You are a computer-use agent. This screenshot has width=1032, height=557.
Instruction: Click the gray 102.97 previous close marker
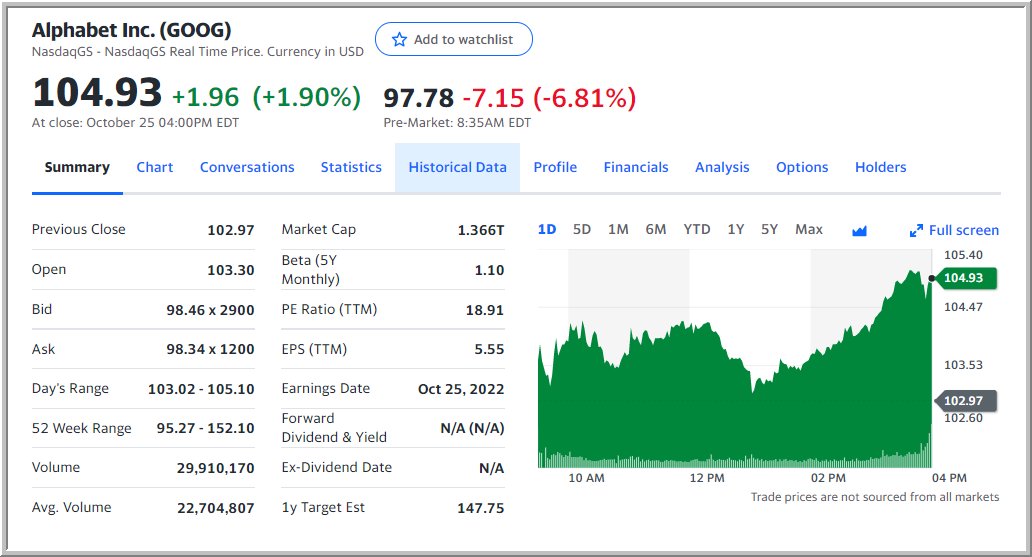(966, 400)
